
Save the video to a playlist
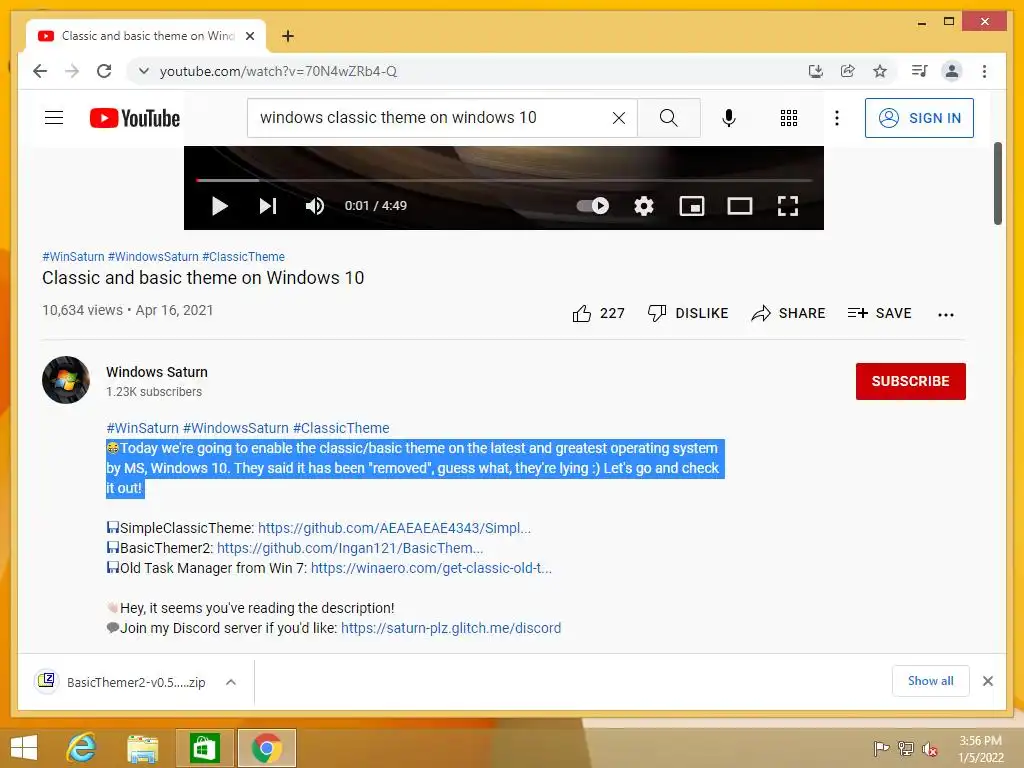click(879, 313)
